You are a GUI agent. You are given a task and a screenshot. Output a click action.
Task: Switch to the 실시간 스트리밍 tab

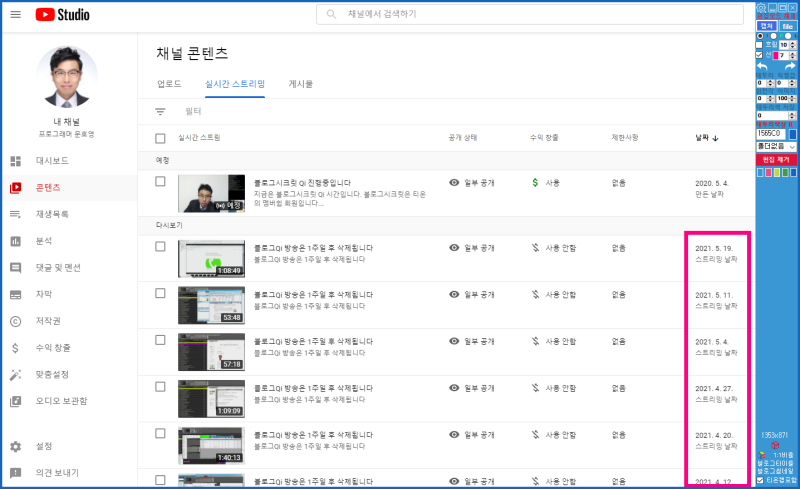235,84
